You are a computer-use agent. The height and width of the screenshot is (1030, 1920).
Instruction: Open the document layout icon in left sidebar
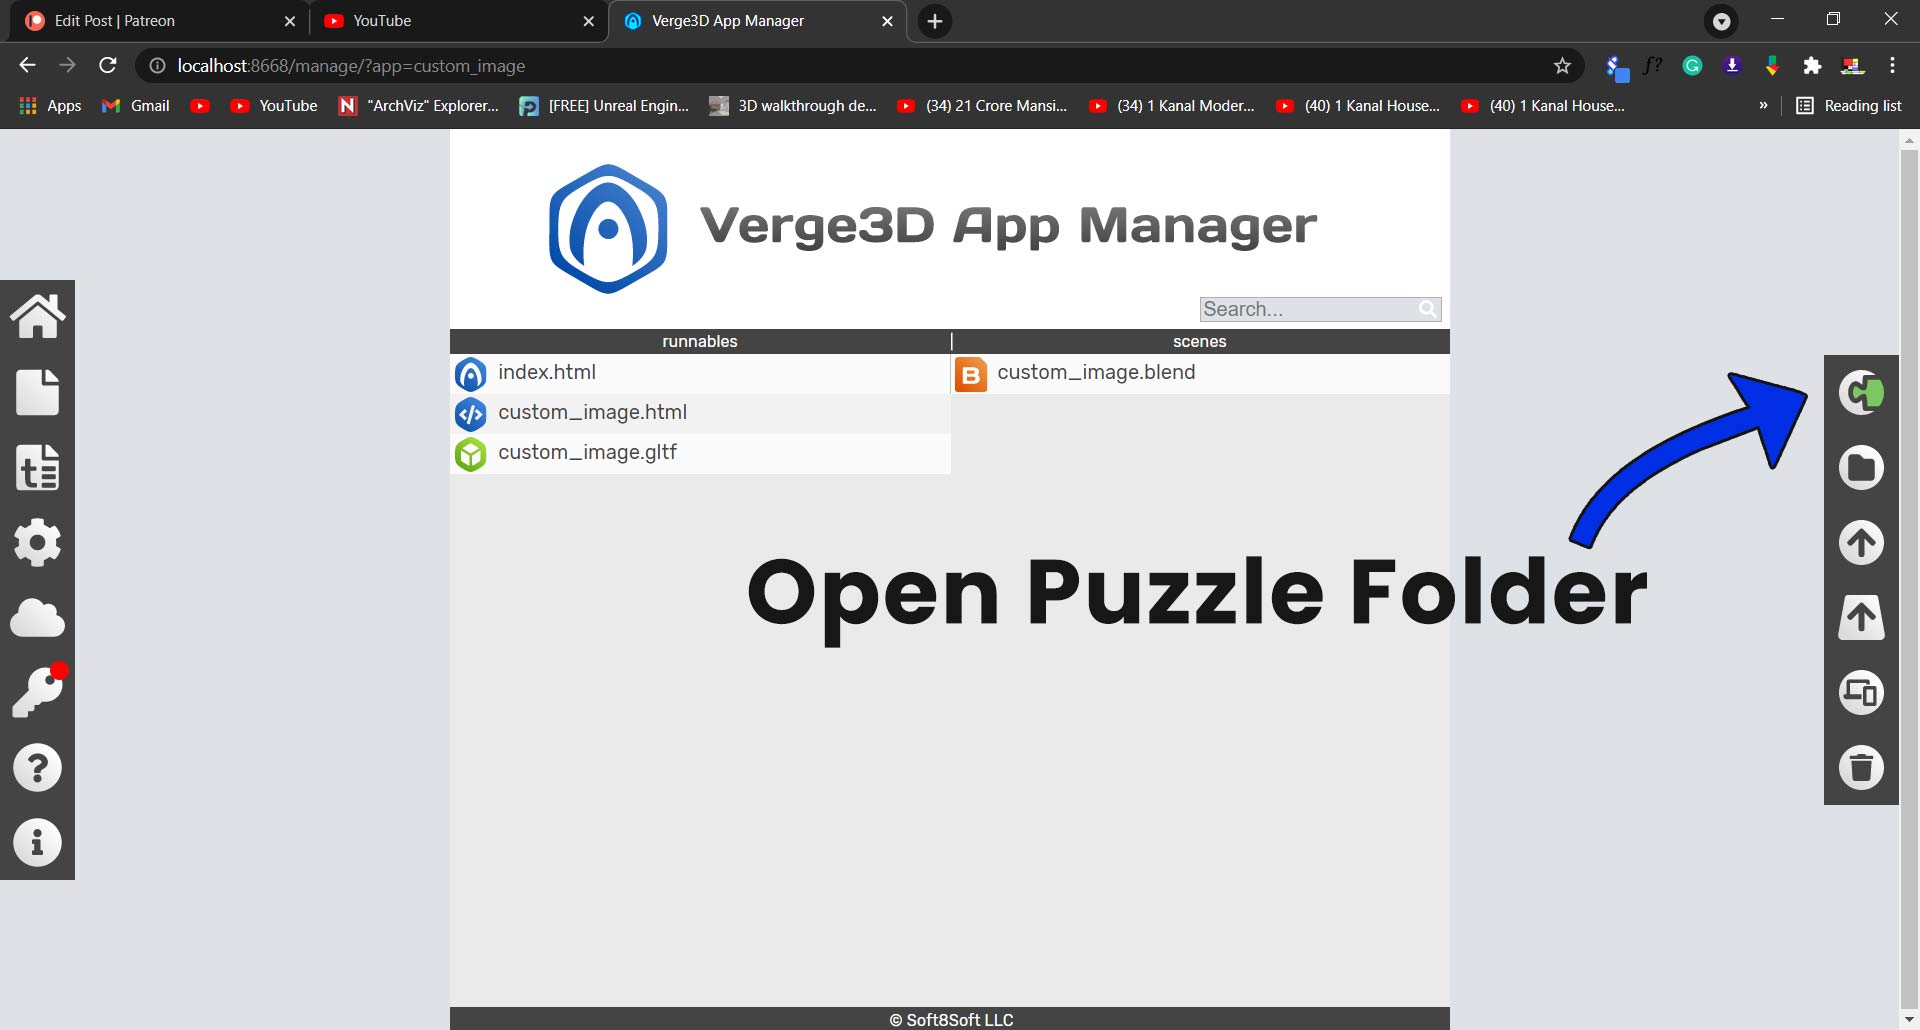tap(38, 467)
